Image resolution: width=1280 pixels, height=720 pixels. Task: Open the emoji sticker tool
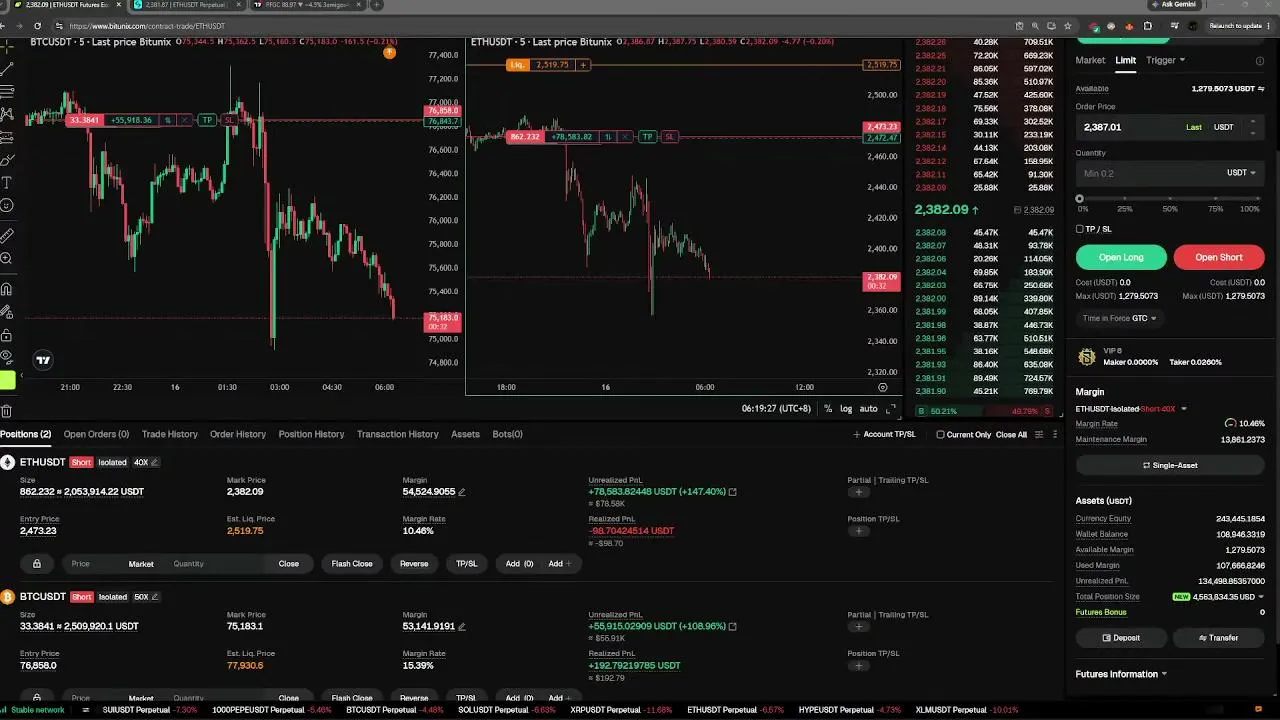pyautogui.click(x=6, y=206)
